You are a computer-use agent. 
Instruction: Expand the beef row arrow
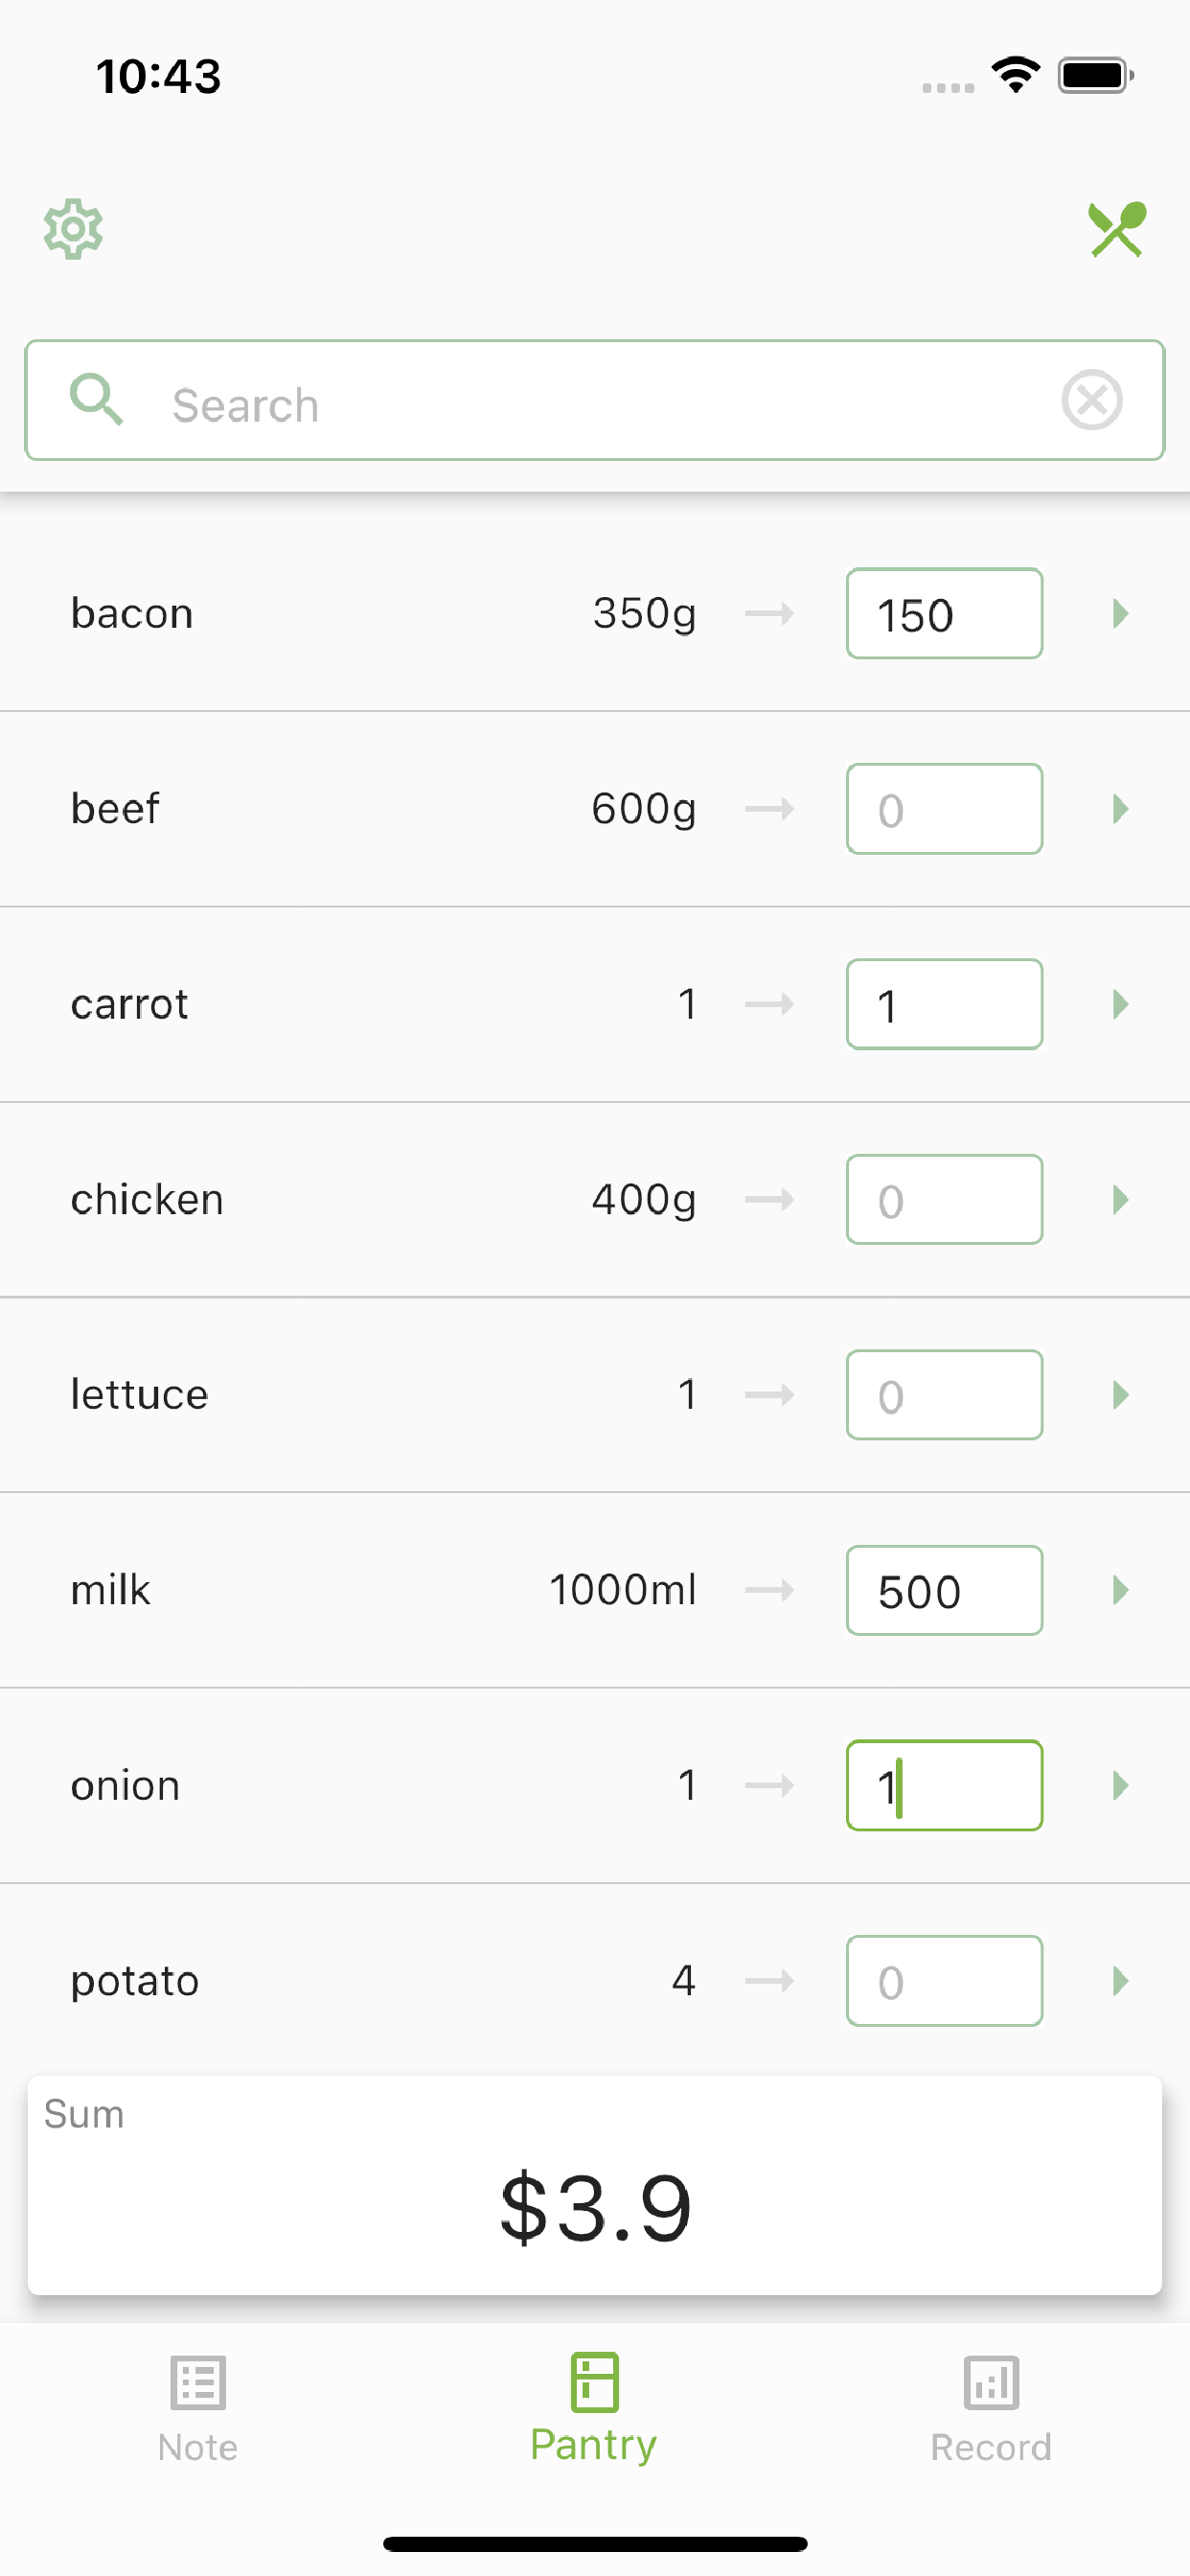[x=1120, y=808]
